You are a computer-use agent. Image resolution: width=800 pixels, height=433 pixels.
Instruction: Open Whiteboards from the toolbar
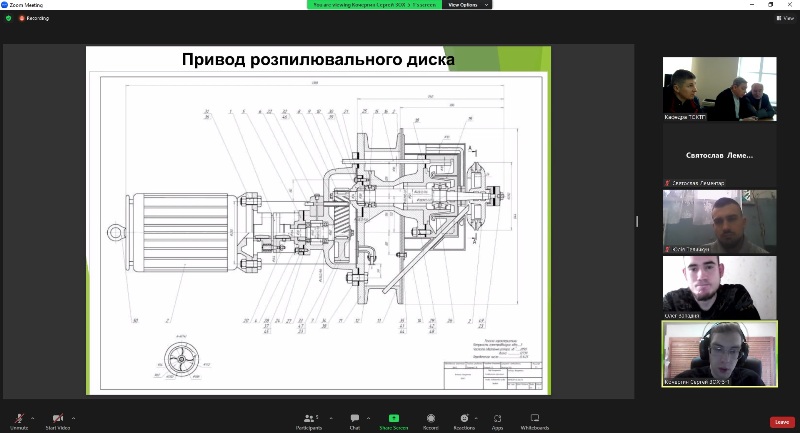point(534,420)
